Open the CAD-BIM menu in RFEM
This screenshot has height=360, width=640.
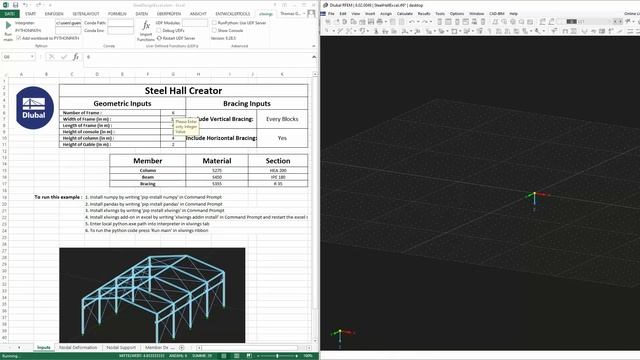[496, 13]
